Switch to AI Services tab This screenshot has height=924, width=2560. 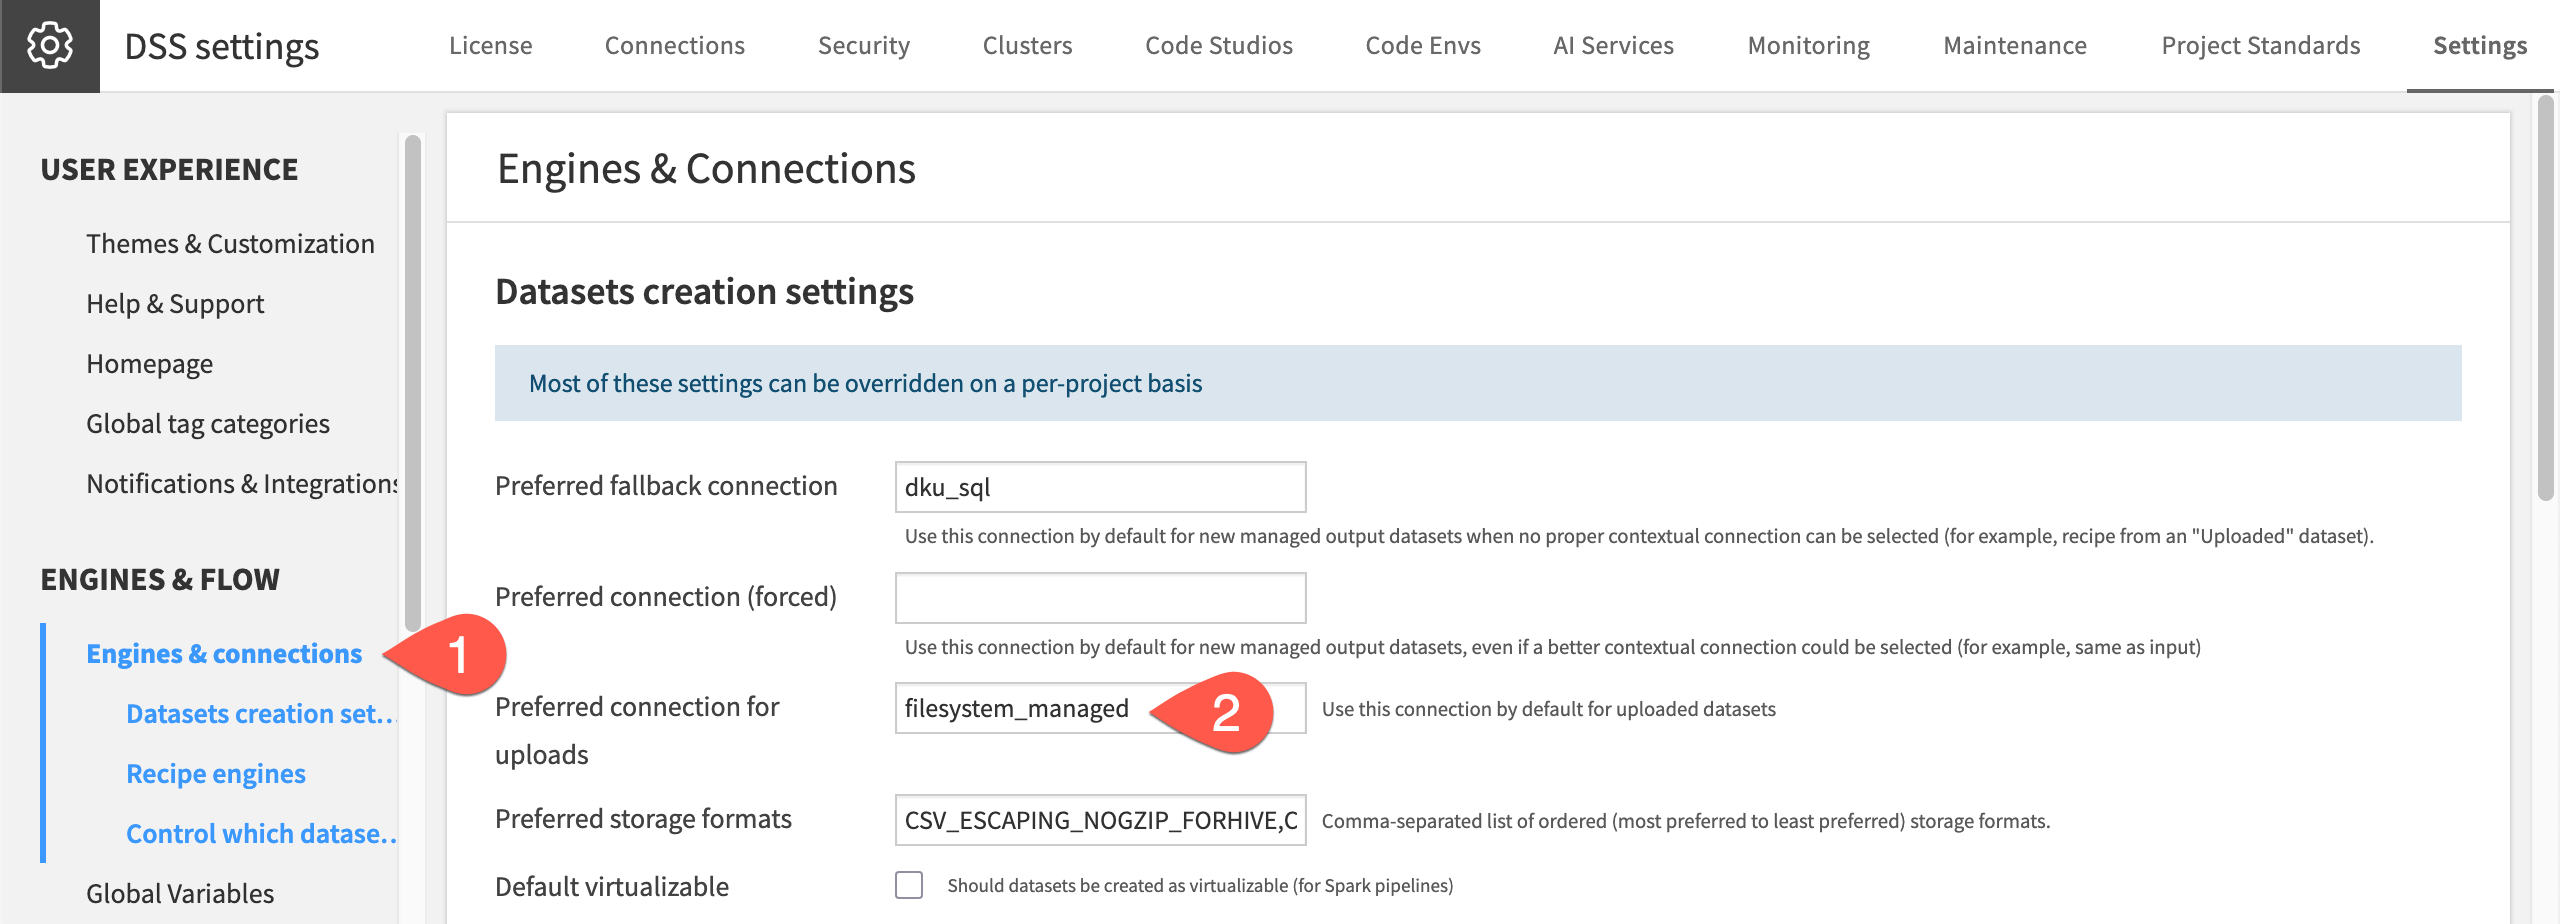[1613, 46]
